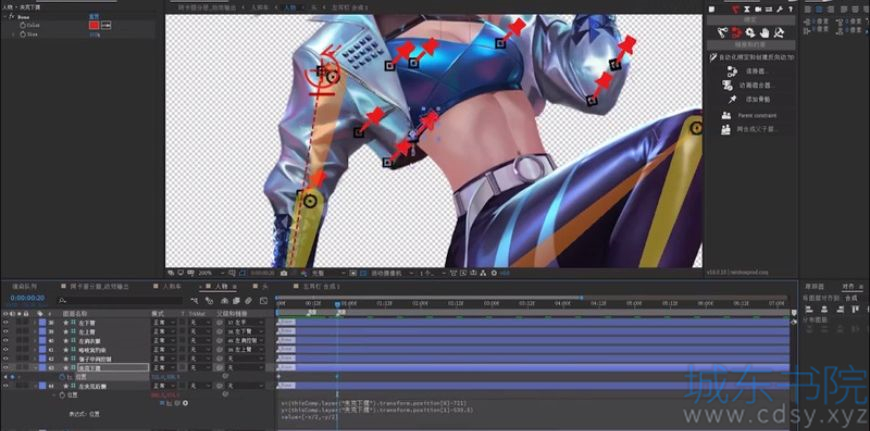The height and width of the screenshot is (431, 870).
Task: Enable frame blending icon in timeline header
Action: (236, 301)
